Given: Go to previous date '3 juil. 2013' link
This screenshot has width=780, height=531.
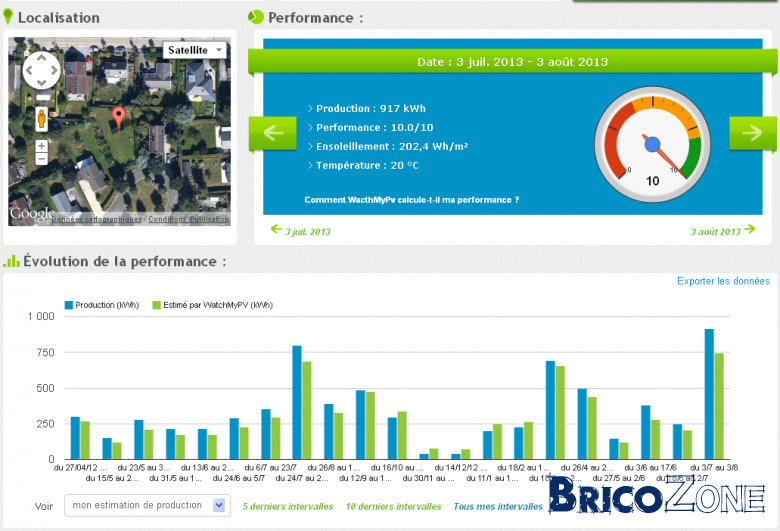Looking at the screenshot, I should [301, 231].
